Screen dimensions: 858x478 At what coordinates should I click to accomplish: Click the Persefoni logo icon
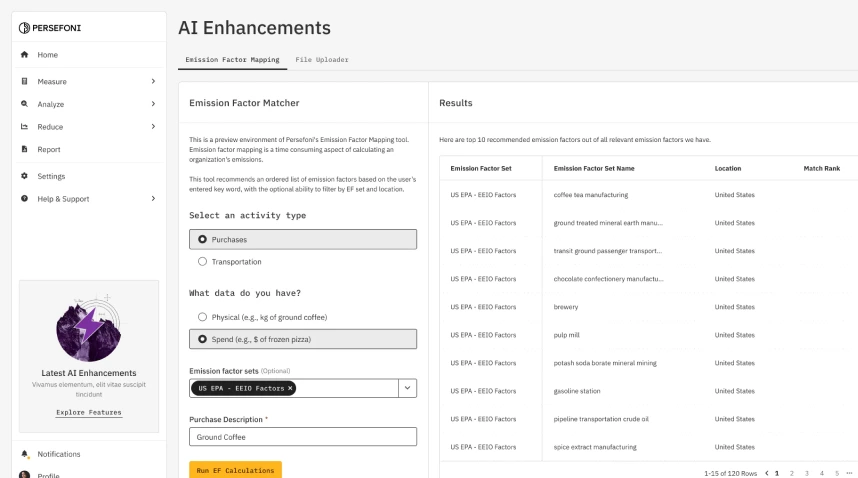(x=25, y=27)
